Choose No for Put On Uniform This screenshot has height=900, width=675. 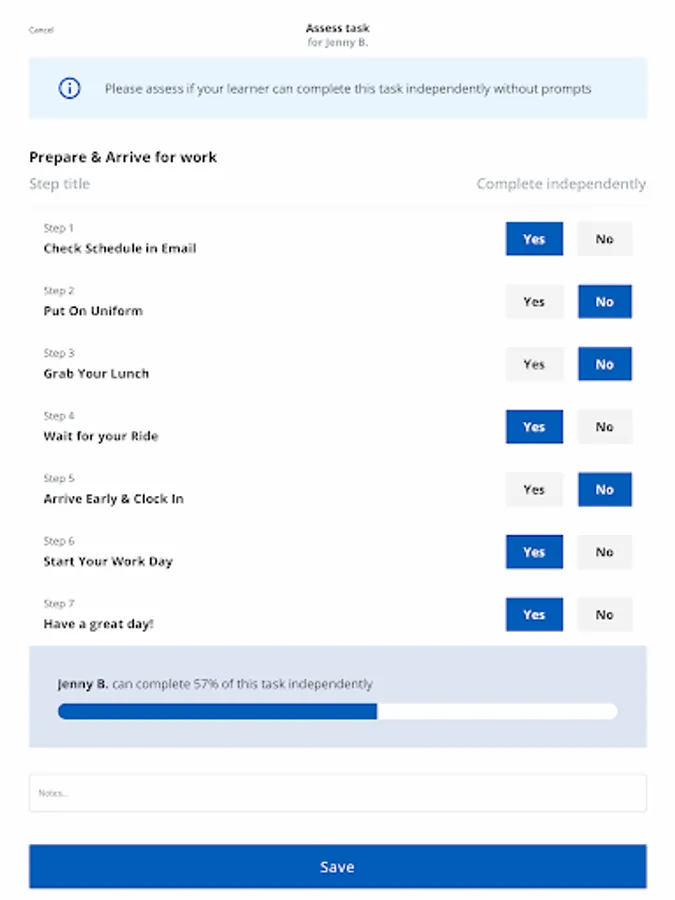click(605, 302)
